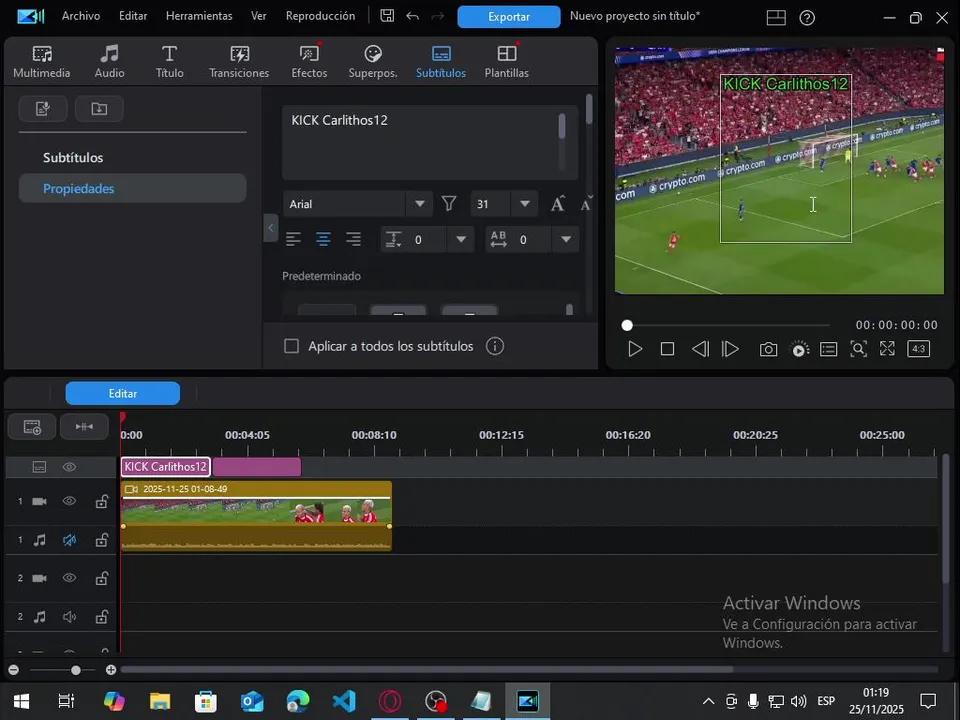The width and height of the screenshot is (960, 720).
Task: Open the Superpos. overlays tab
Action: pos(373,62)
